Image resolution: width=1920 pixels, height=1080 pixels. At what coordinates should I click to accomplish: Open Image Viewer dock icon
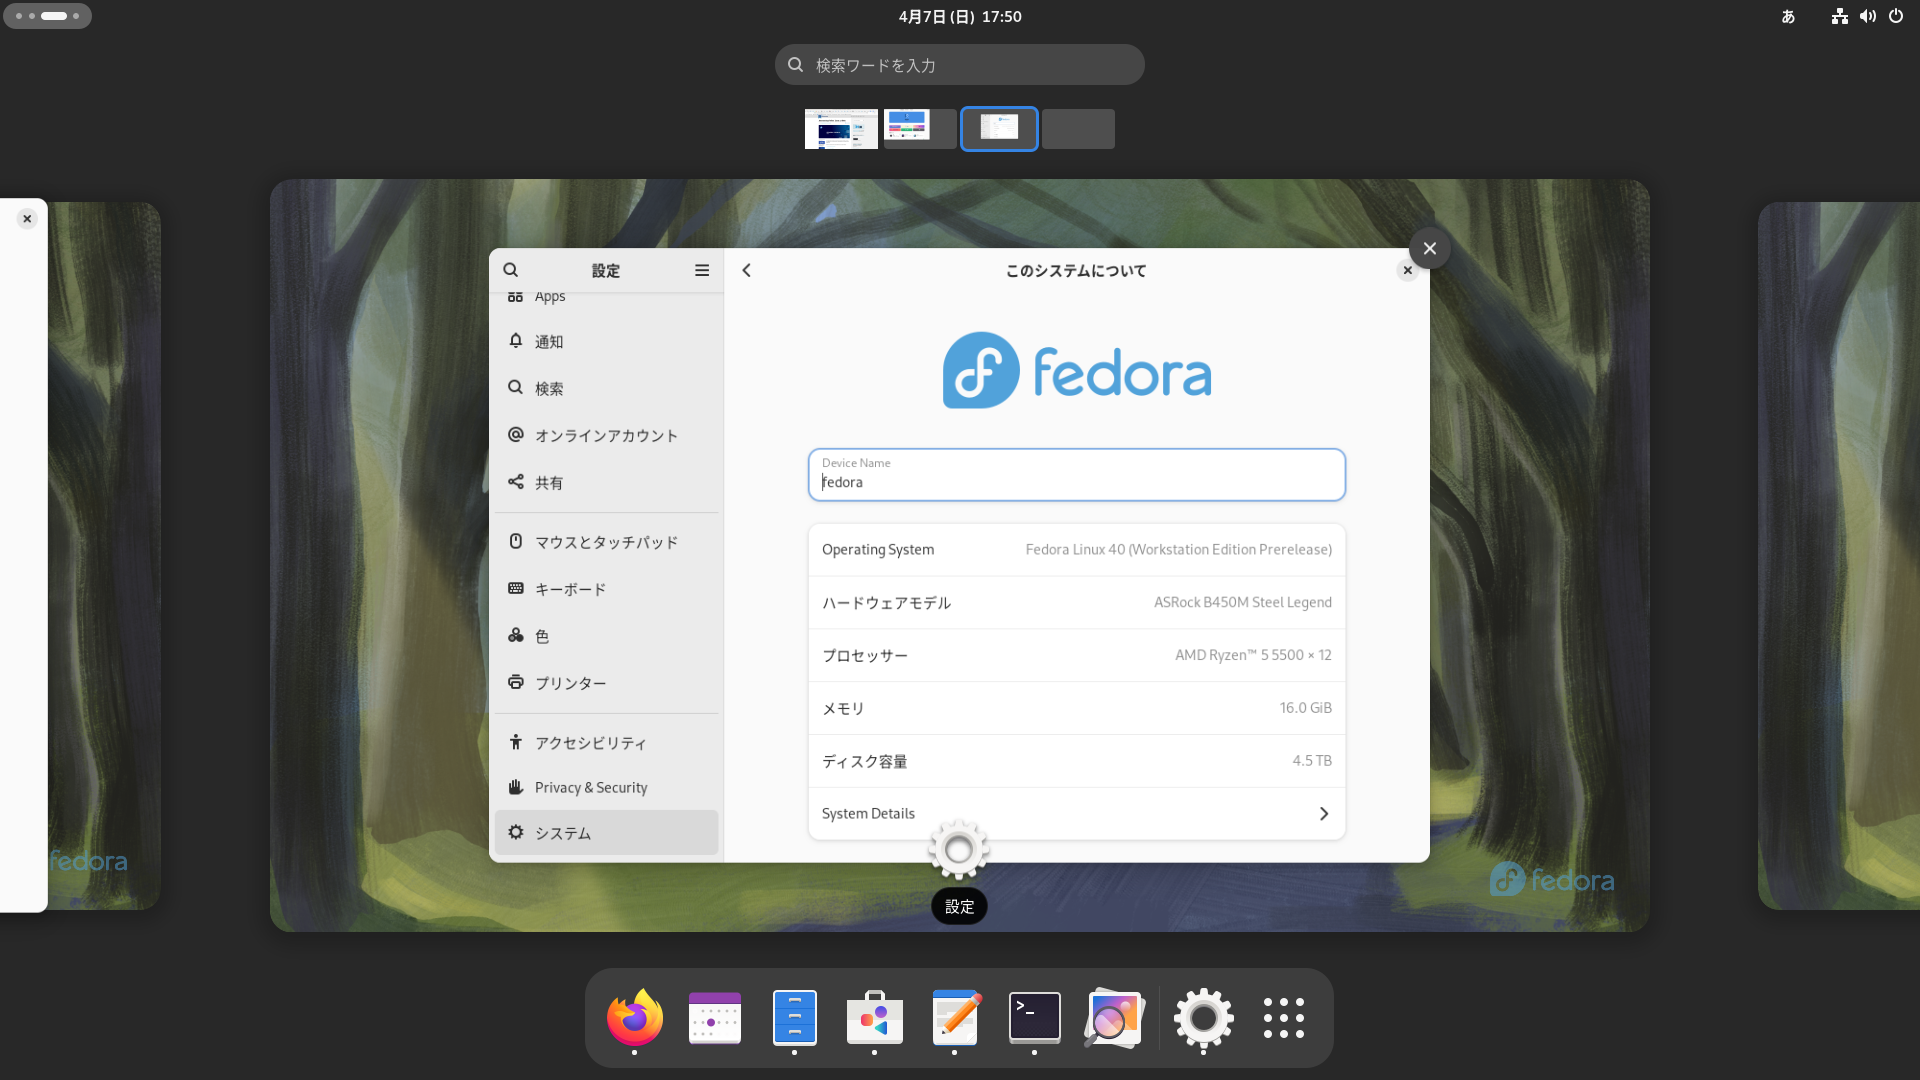[1114, 1018]
